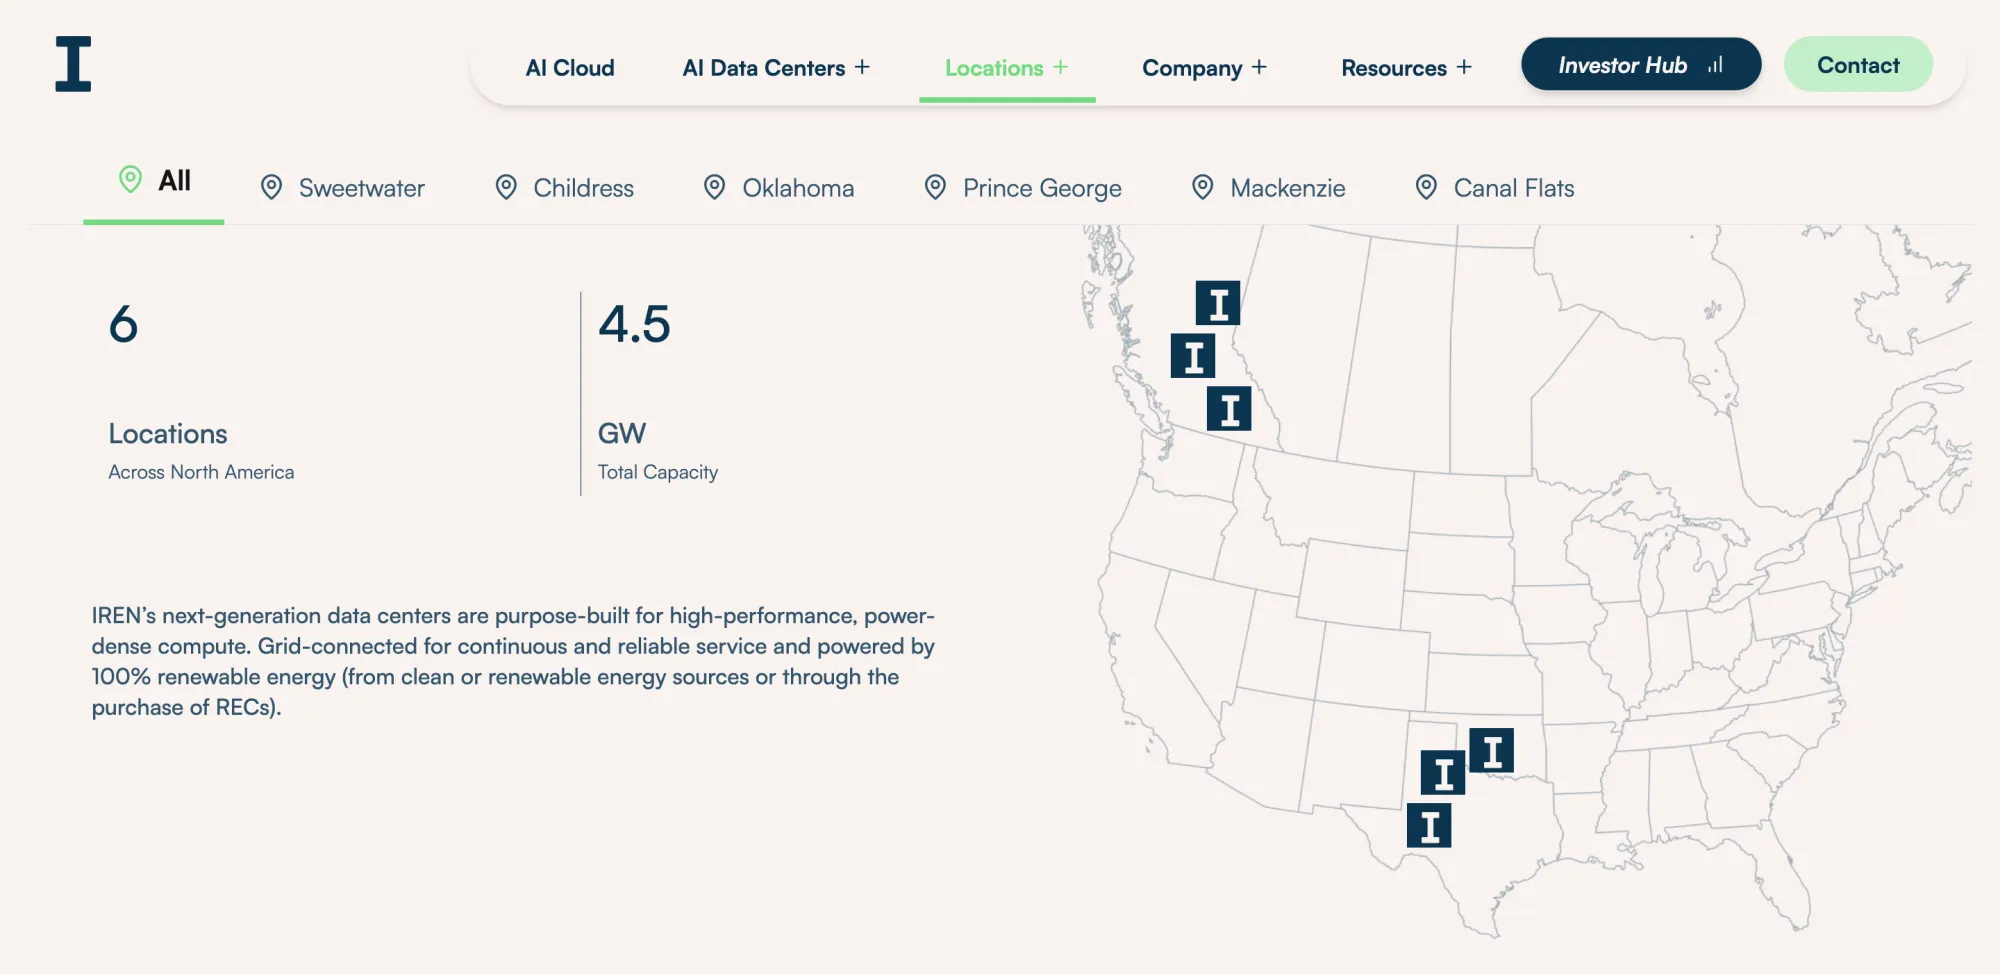
Task: Click the IREN logo icon
Action: (x=73, y=64)
